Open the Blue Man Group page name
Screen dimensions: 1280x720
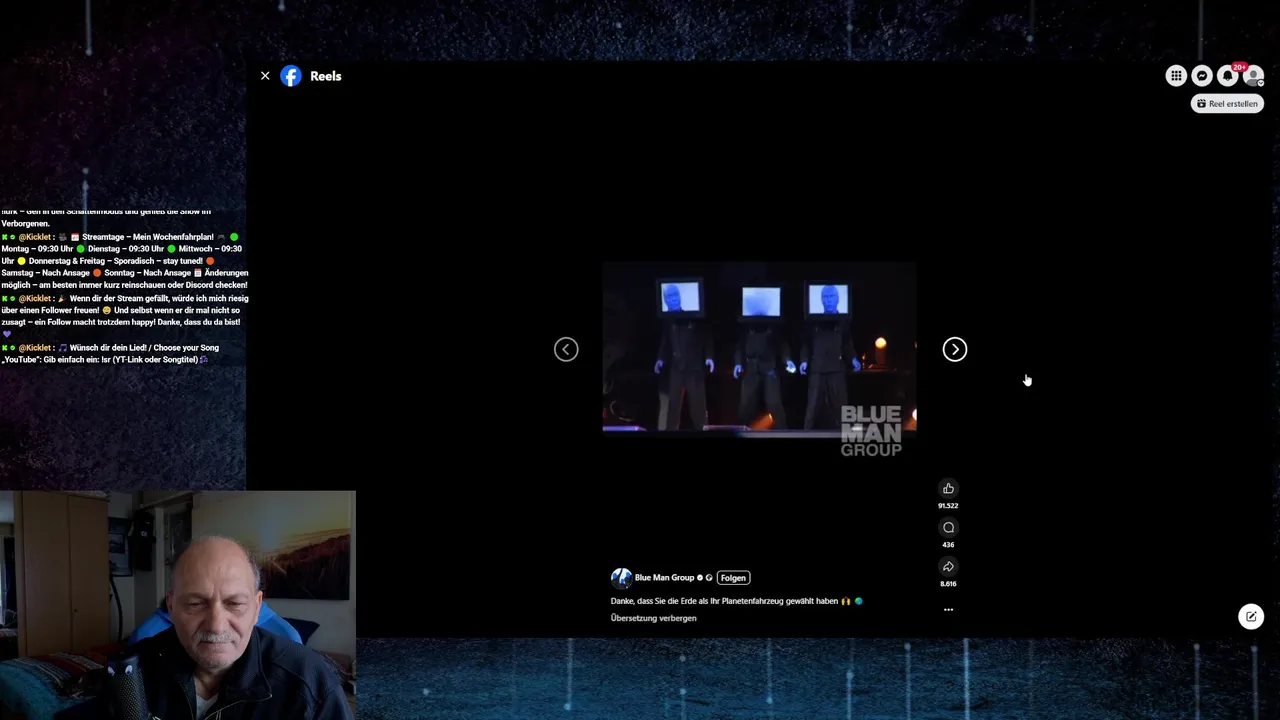point(664,578)
